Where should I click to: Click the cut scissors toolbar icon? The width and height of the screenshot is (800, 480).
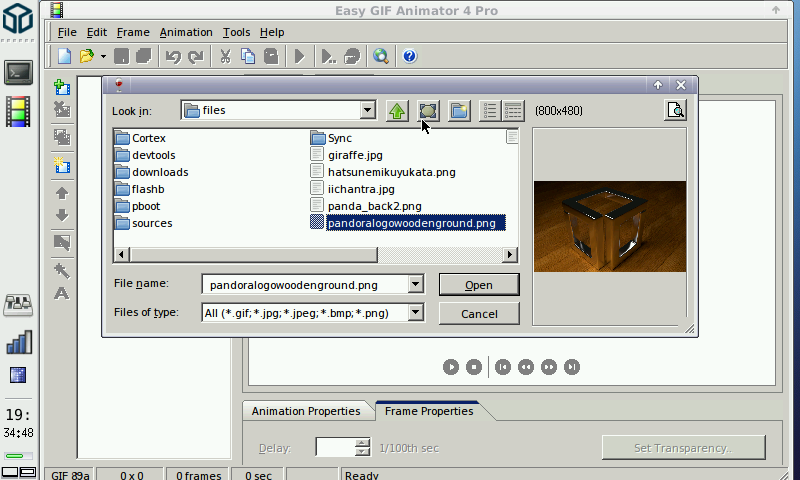click(x=225, y=56)
